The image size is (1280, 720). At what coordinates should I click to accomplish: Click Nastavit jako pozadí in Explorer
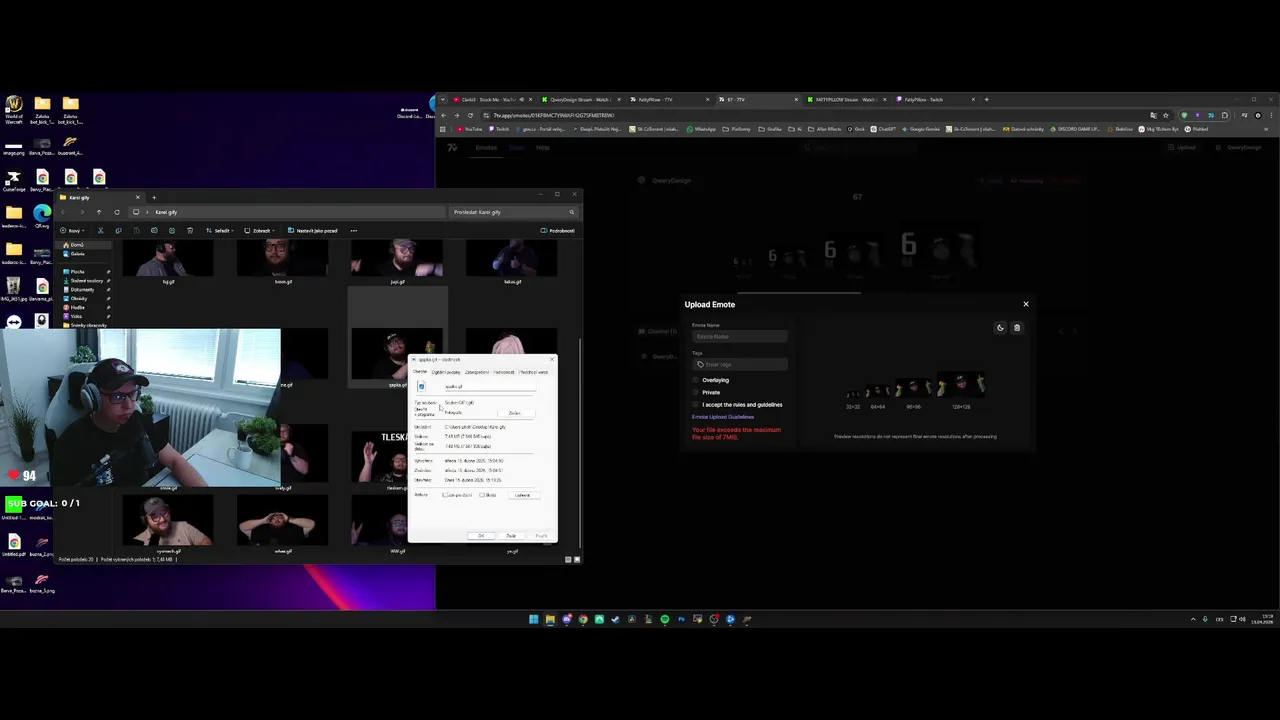tap(313, 230)
